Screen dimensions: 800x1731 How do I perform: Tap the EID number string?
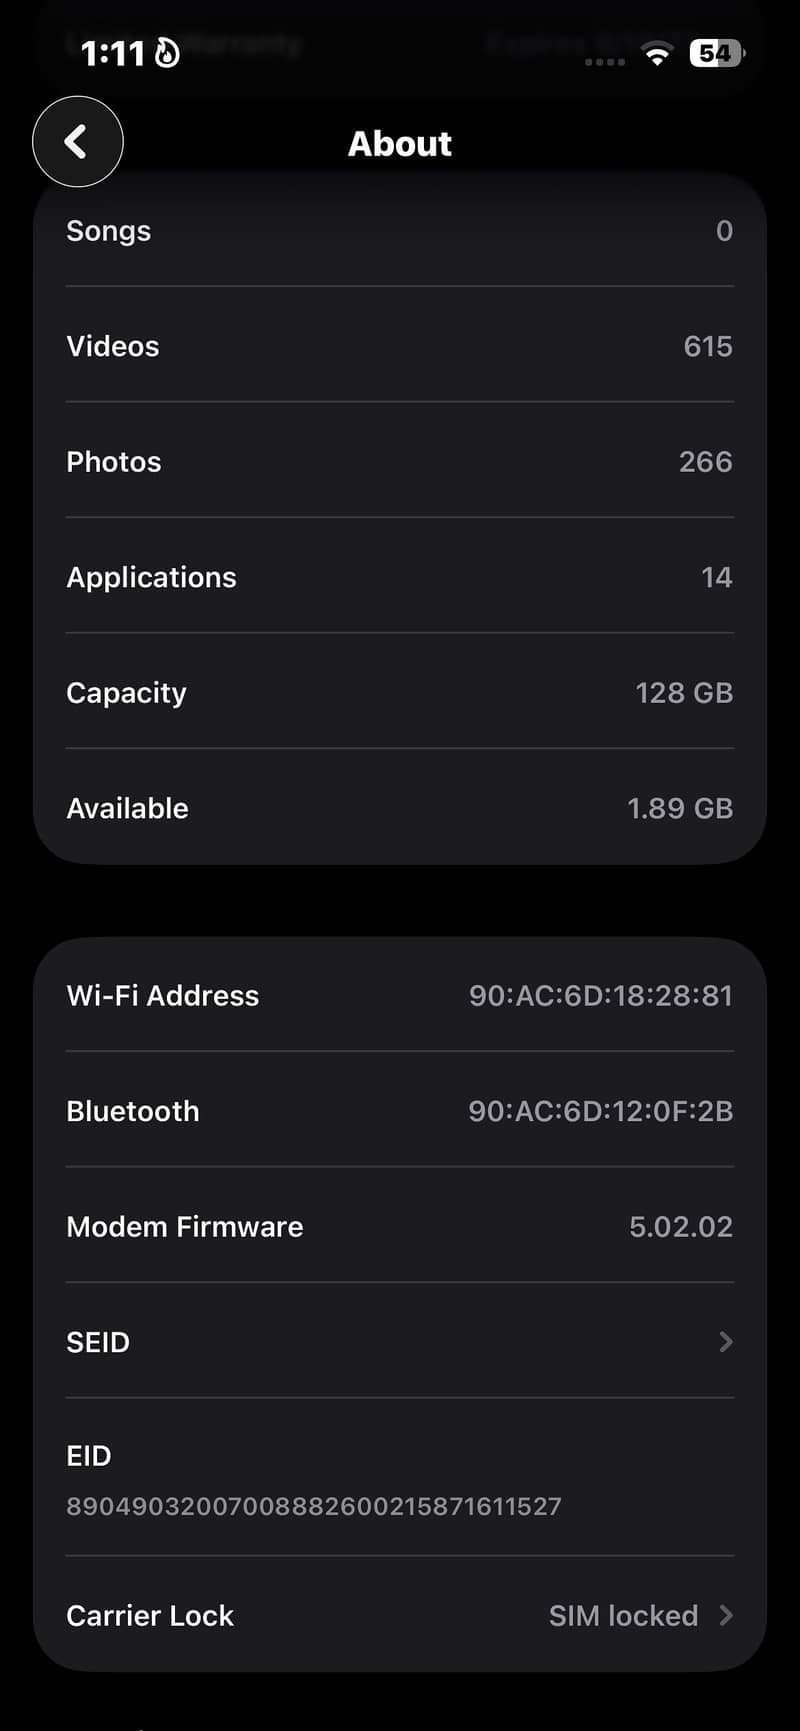[x=314, y=1506]
